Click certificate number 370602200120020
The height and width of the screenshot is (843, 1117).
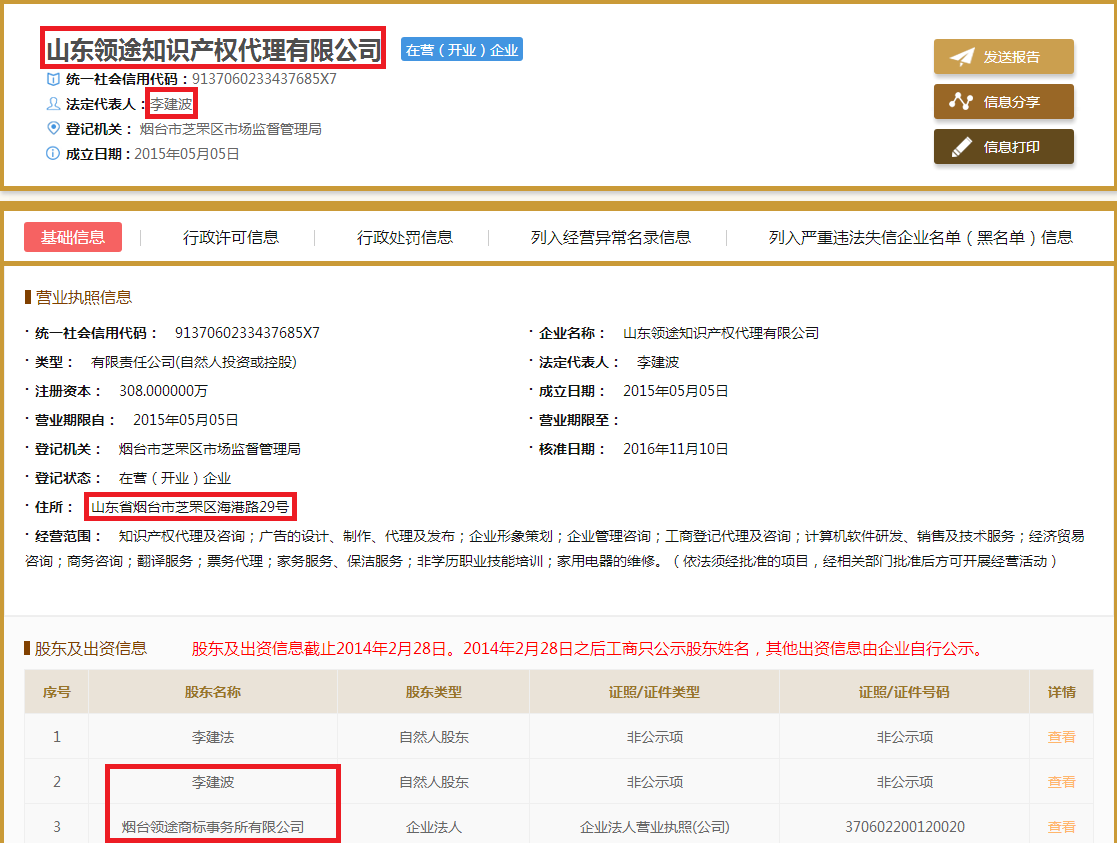905,827
